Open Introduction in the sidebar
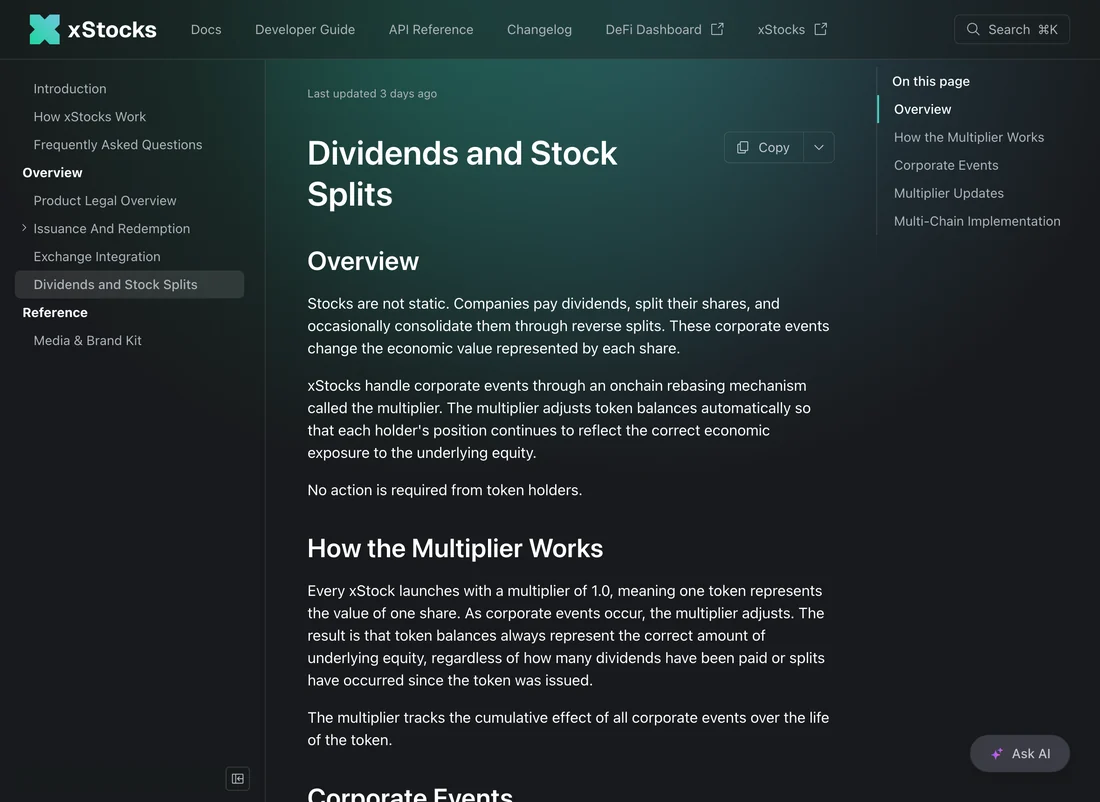 [70, 88]
